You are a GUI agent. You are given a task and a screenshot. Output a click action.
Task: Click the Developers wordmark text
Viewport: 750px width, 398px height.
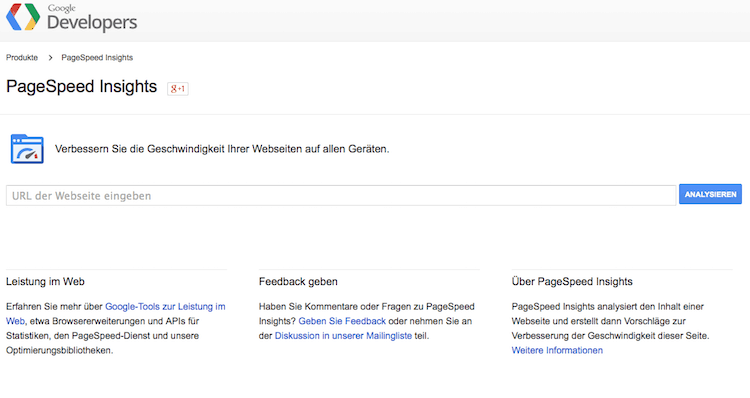tap(92, 22)
